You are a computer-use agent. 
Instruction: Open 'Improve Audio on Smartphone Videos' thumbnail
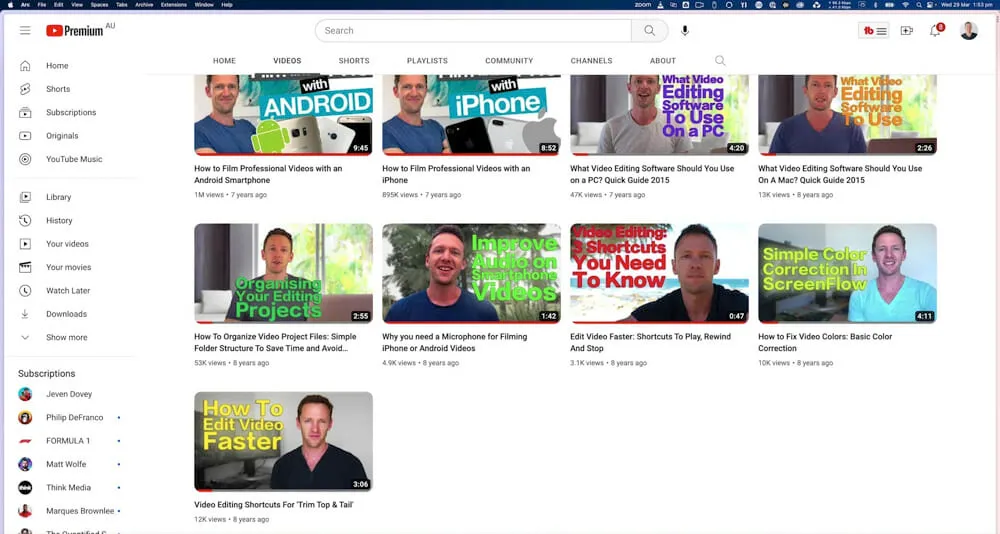pos(471,273)
